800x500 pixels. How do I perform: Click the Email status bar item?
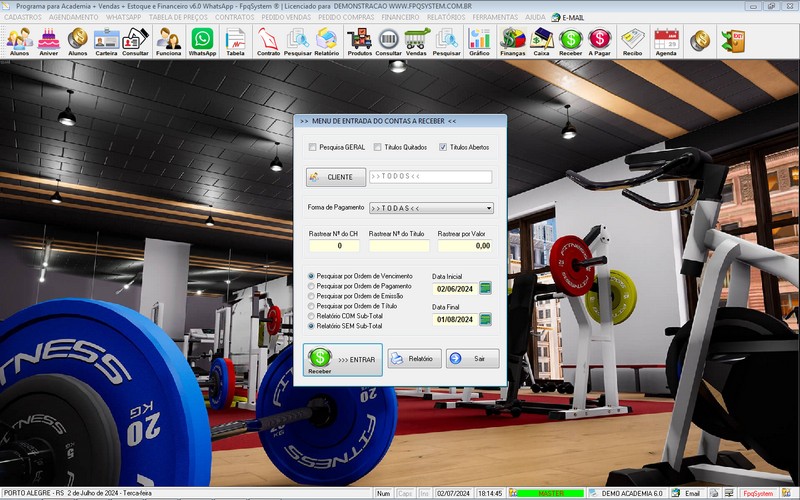coord(687,493)
